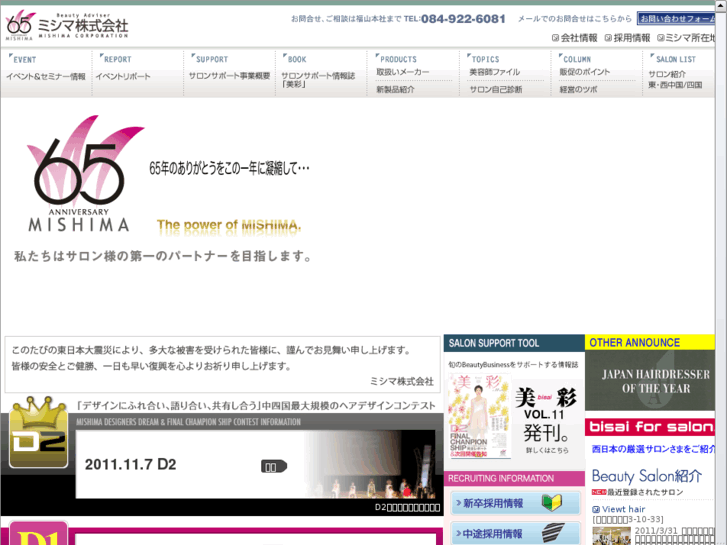Open イベントリポート menu item
Image resolution: width=727 pixels, height=545 pixels.
tap(123, 77)
